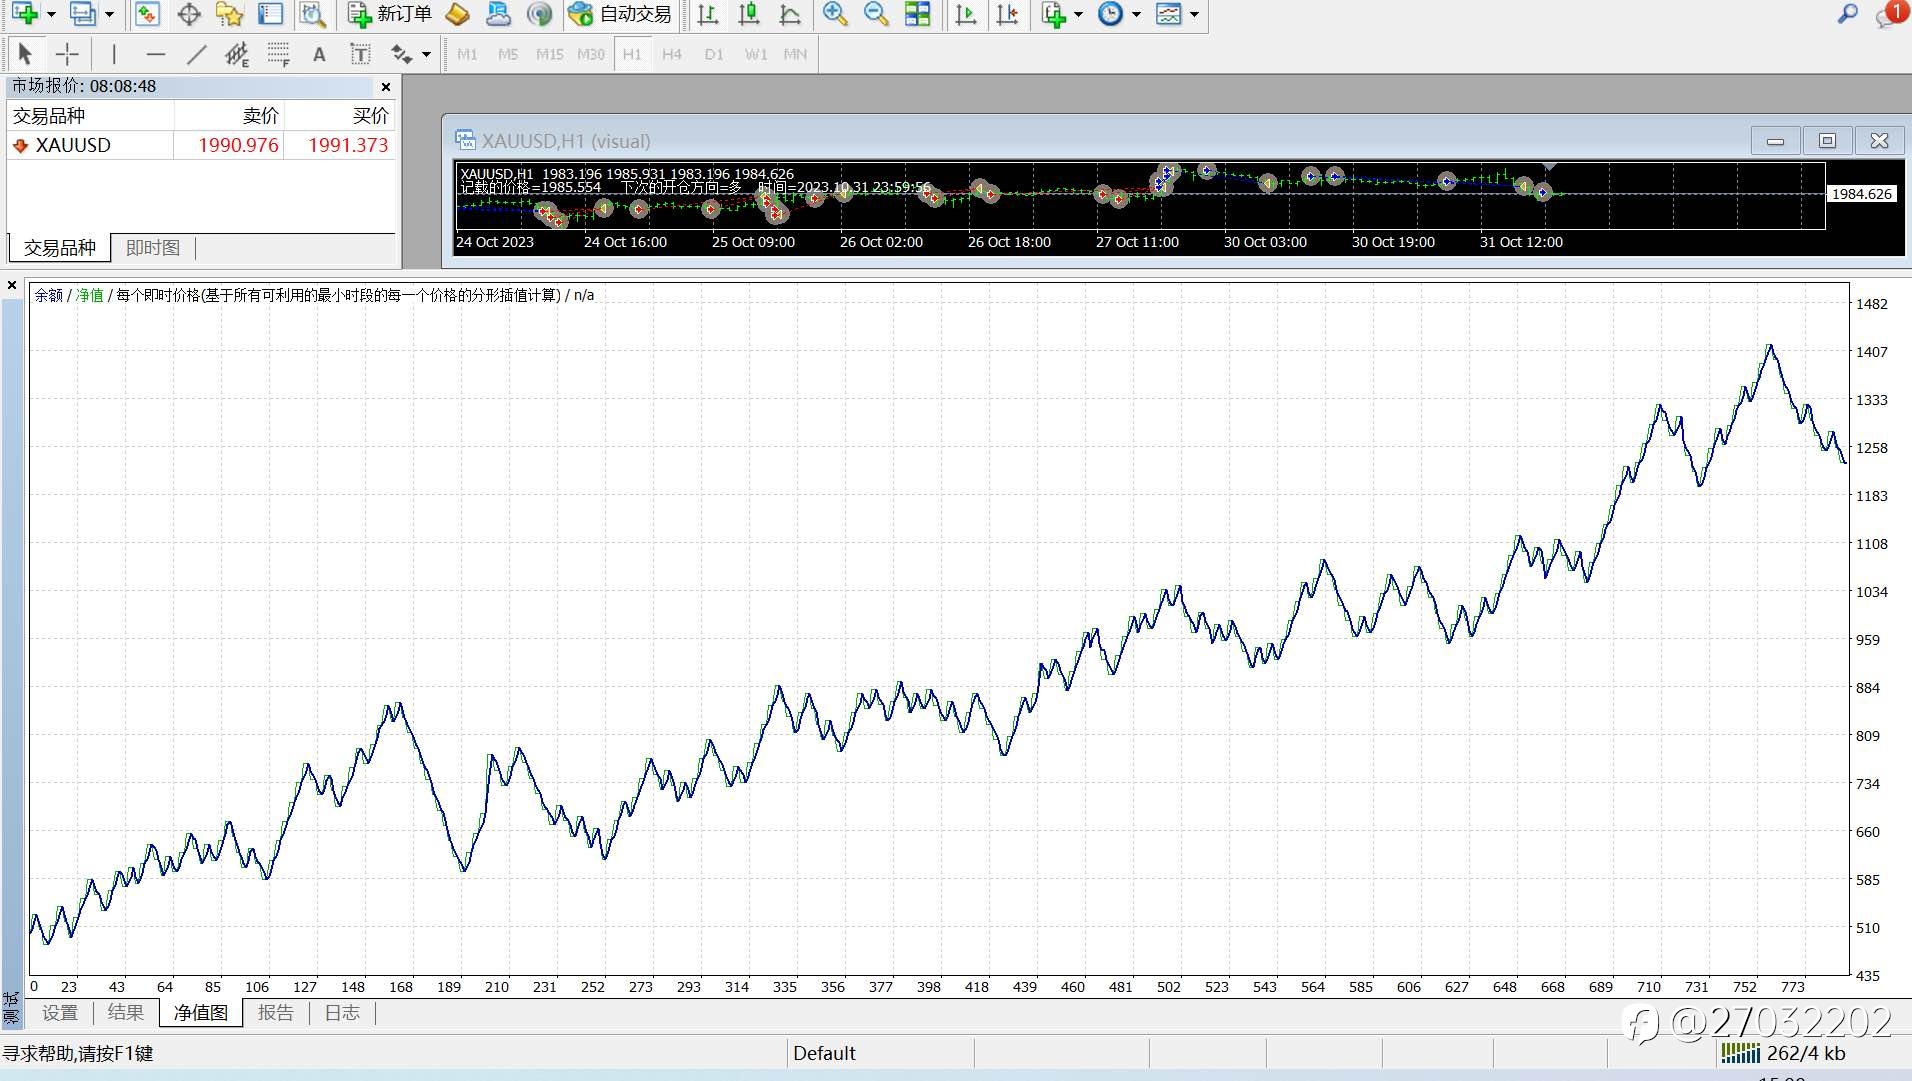Zoom out on the chart
This screenshot has height=1081, width=1912.
(x=876, y=14)
